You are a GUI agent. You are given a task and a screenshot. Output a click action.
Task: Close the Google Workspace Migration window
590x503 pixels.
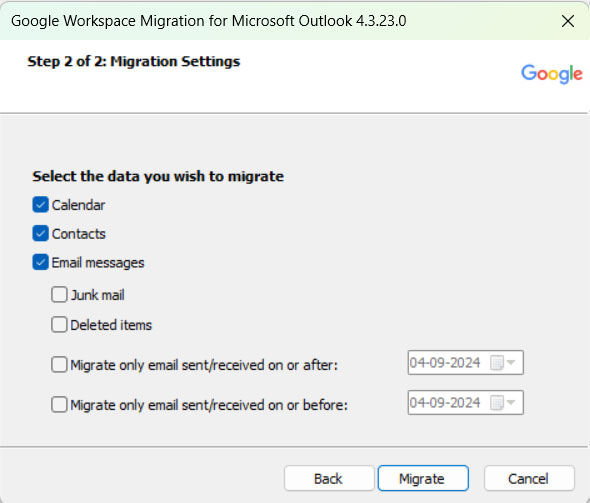(567, 21)
